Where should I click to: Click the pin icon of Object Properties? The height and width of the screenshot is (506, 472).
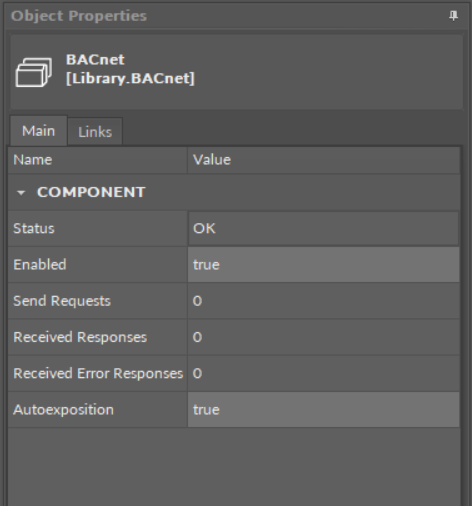(453, 16)
